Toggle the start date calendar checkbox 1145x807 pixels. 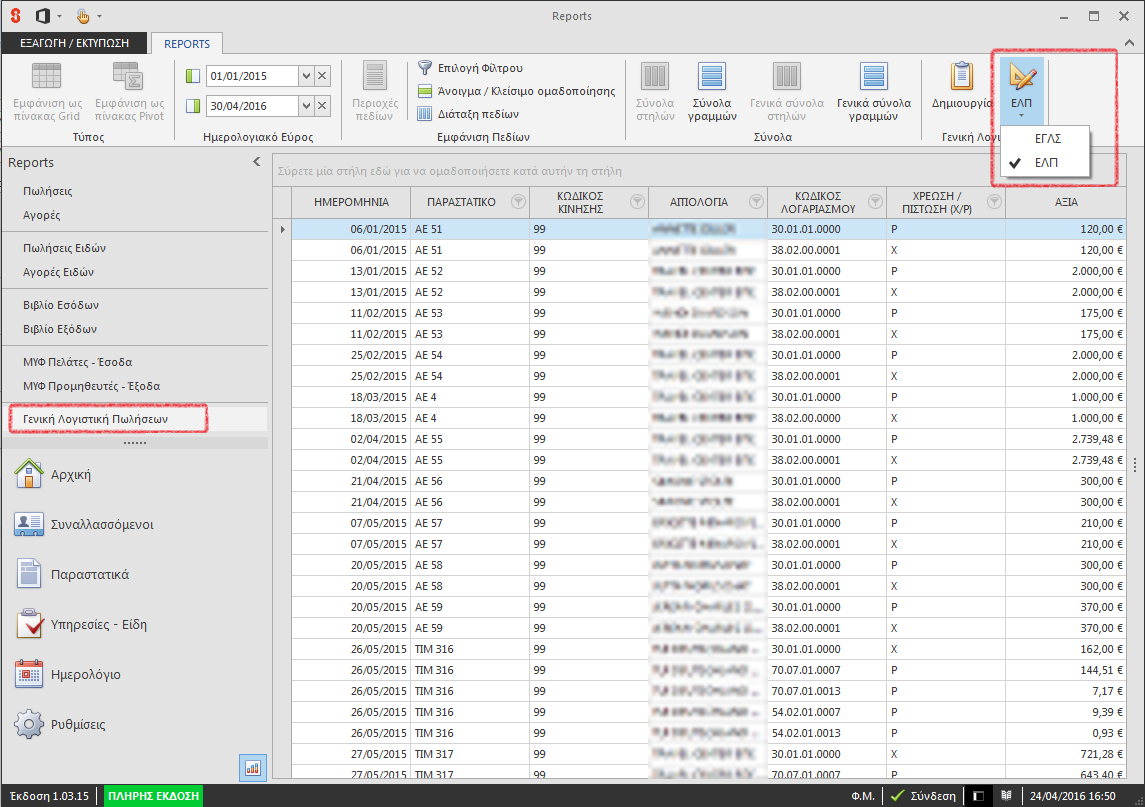click(x=193, y=76)
